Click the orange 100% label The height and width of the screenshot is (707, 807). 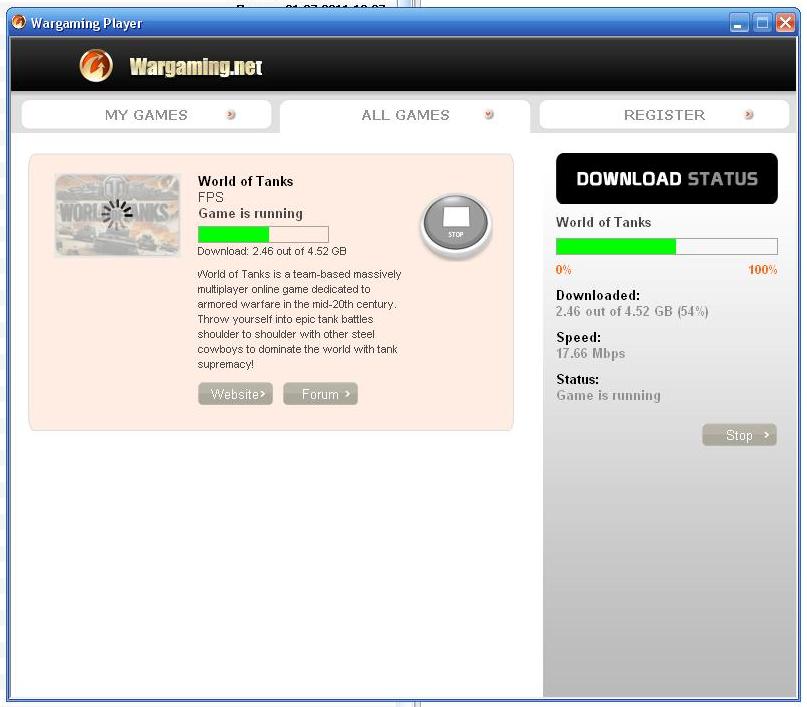763,270
